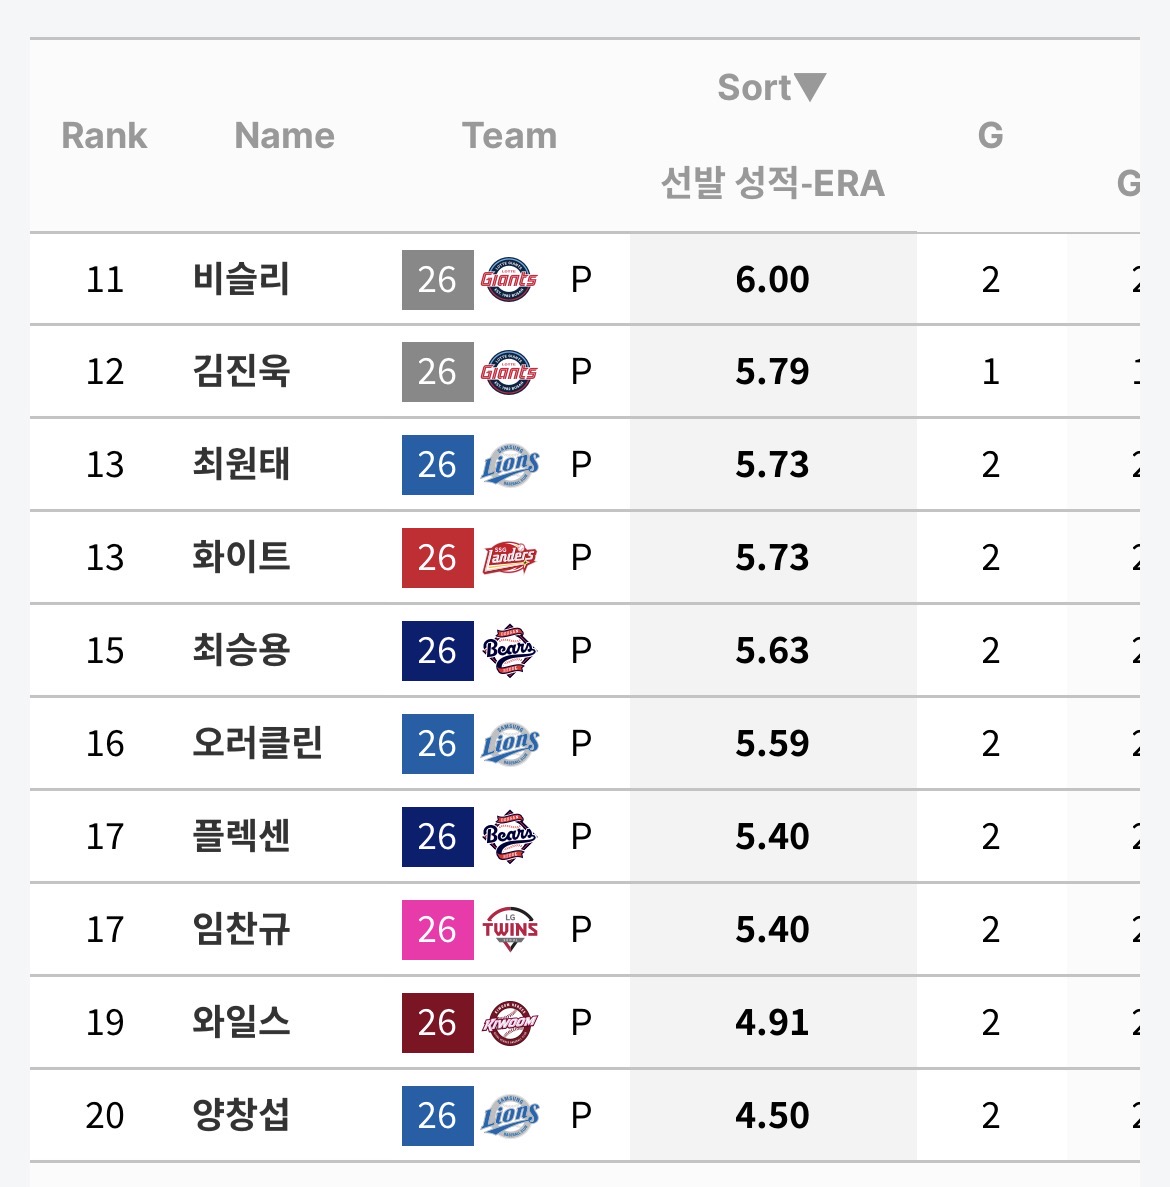Screen dimensions: 1170x1187
Task: Open player 오러클린's name link
Action: tap(257, 744)
